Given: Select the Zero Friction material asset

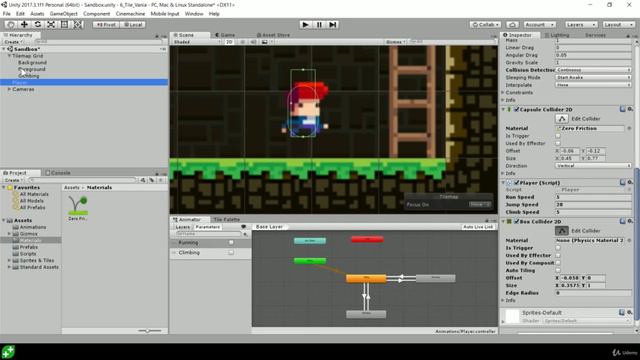Looking at the screenshot, I should [x=78, y=207].
